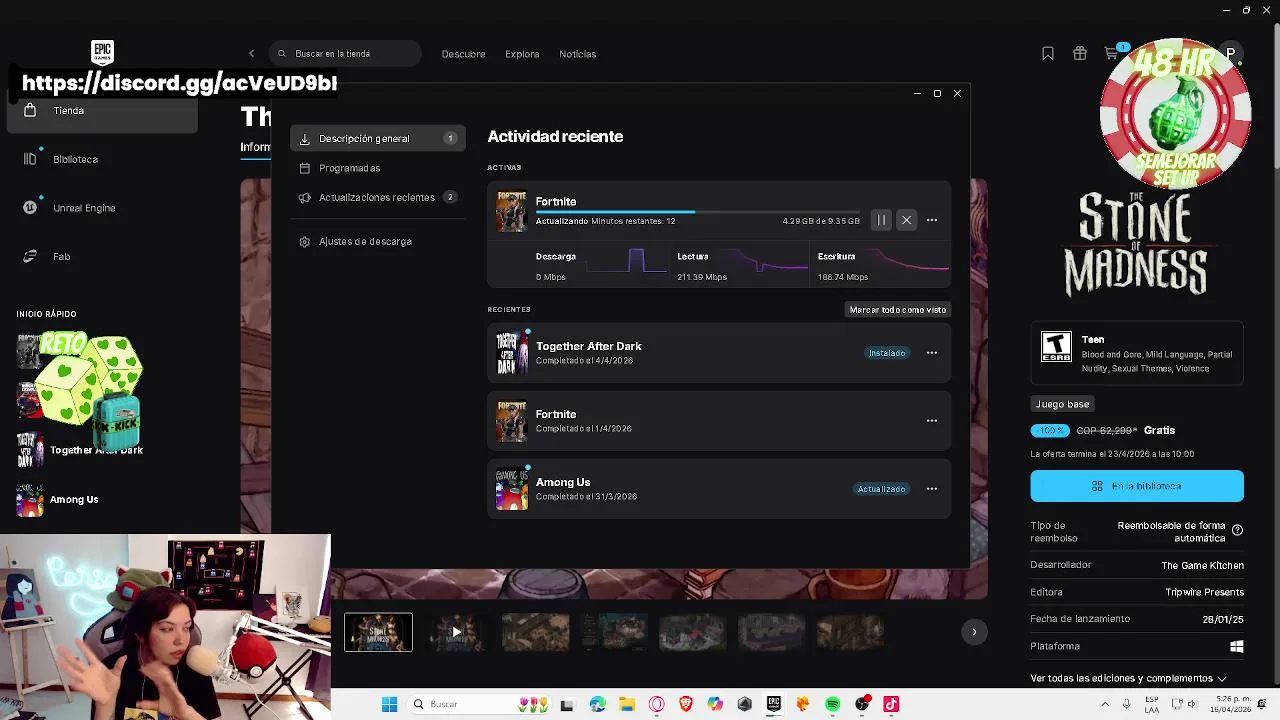
Task: Pause the Fortnite update
Action: [x=881, y=220]
